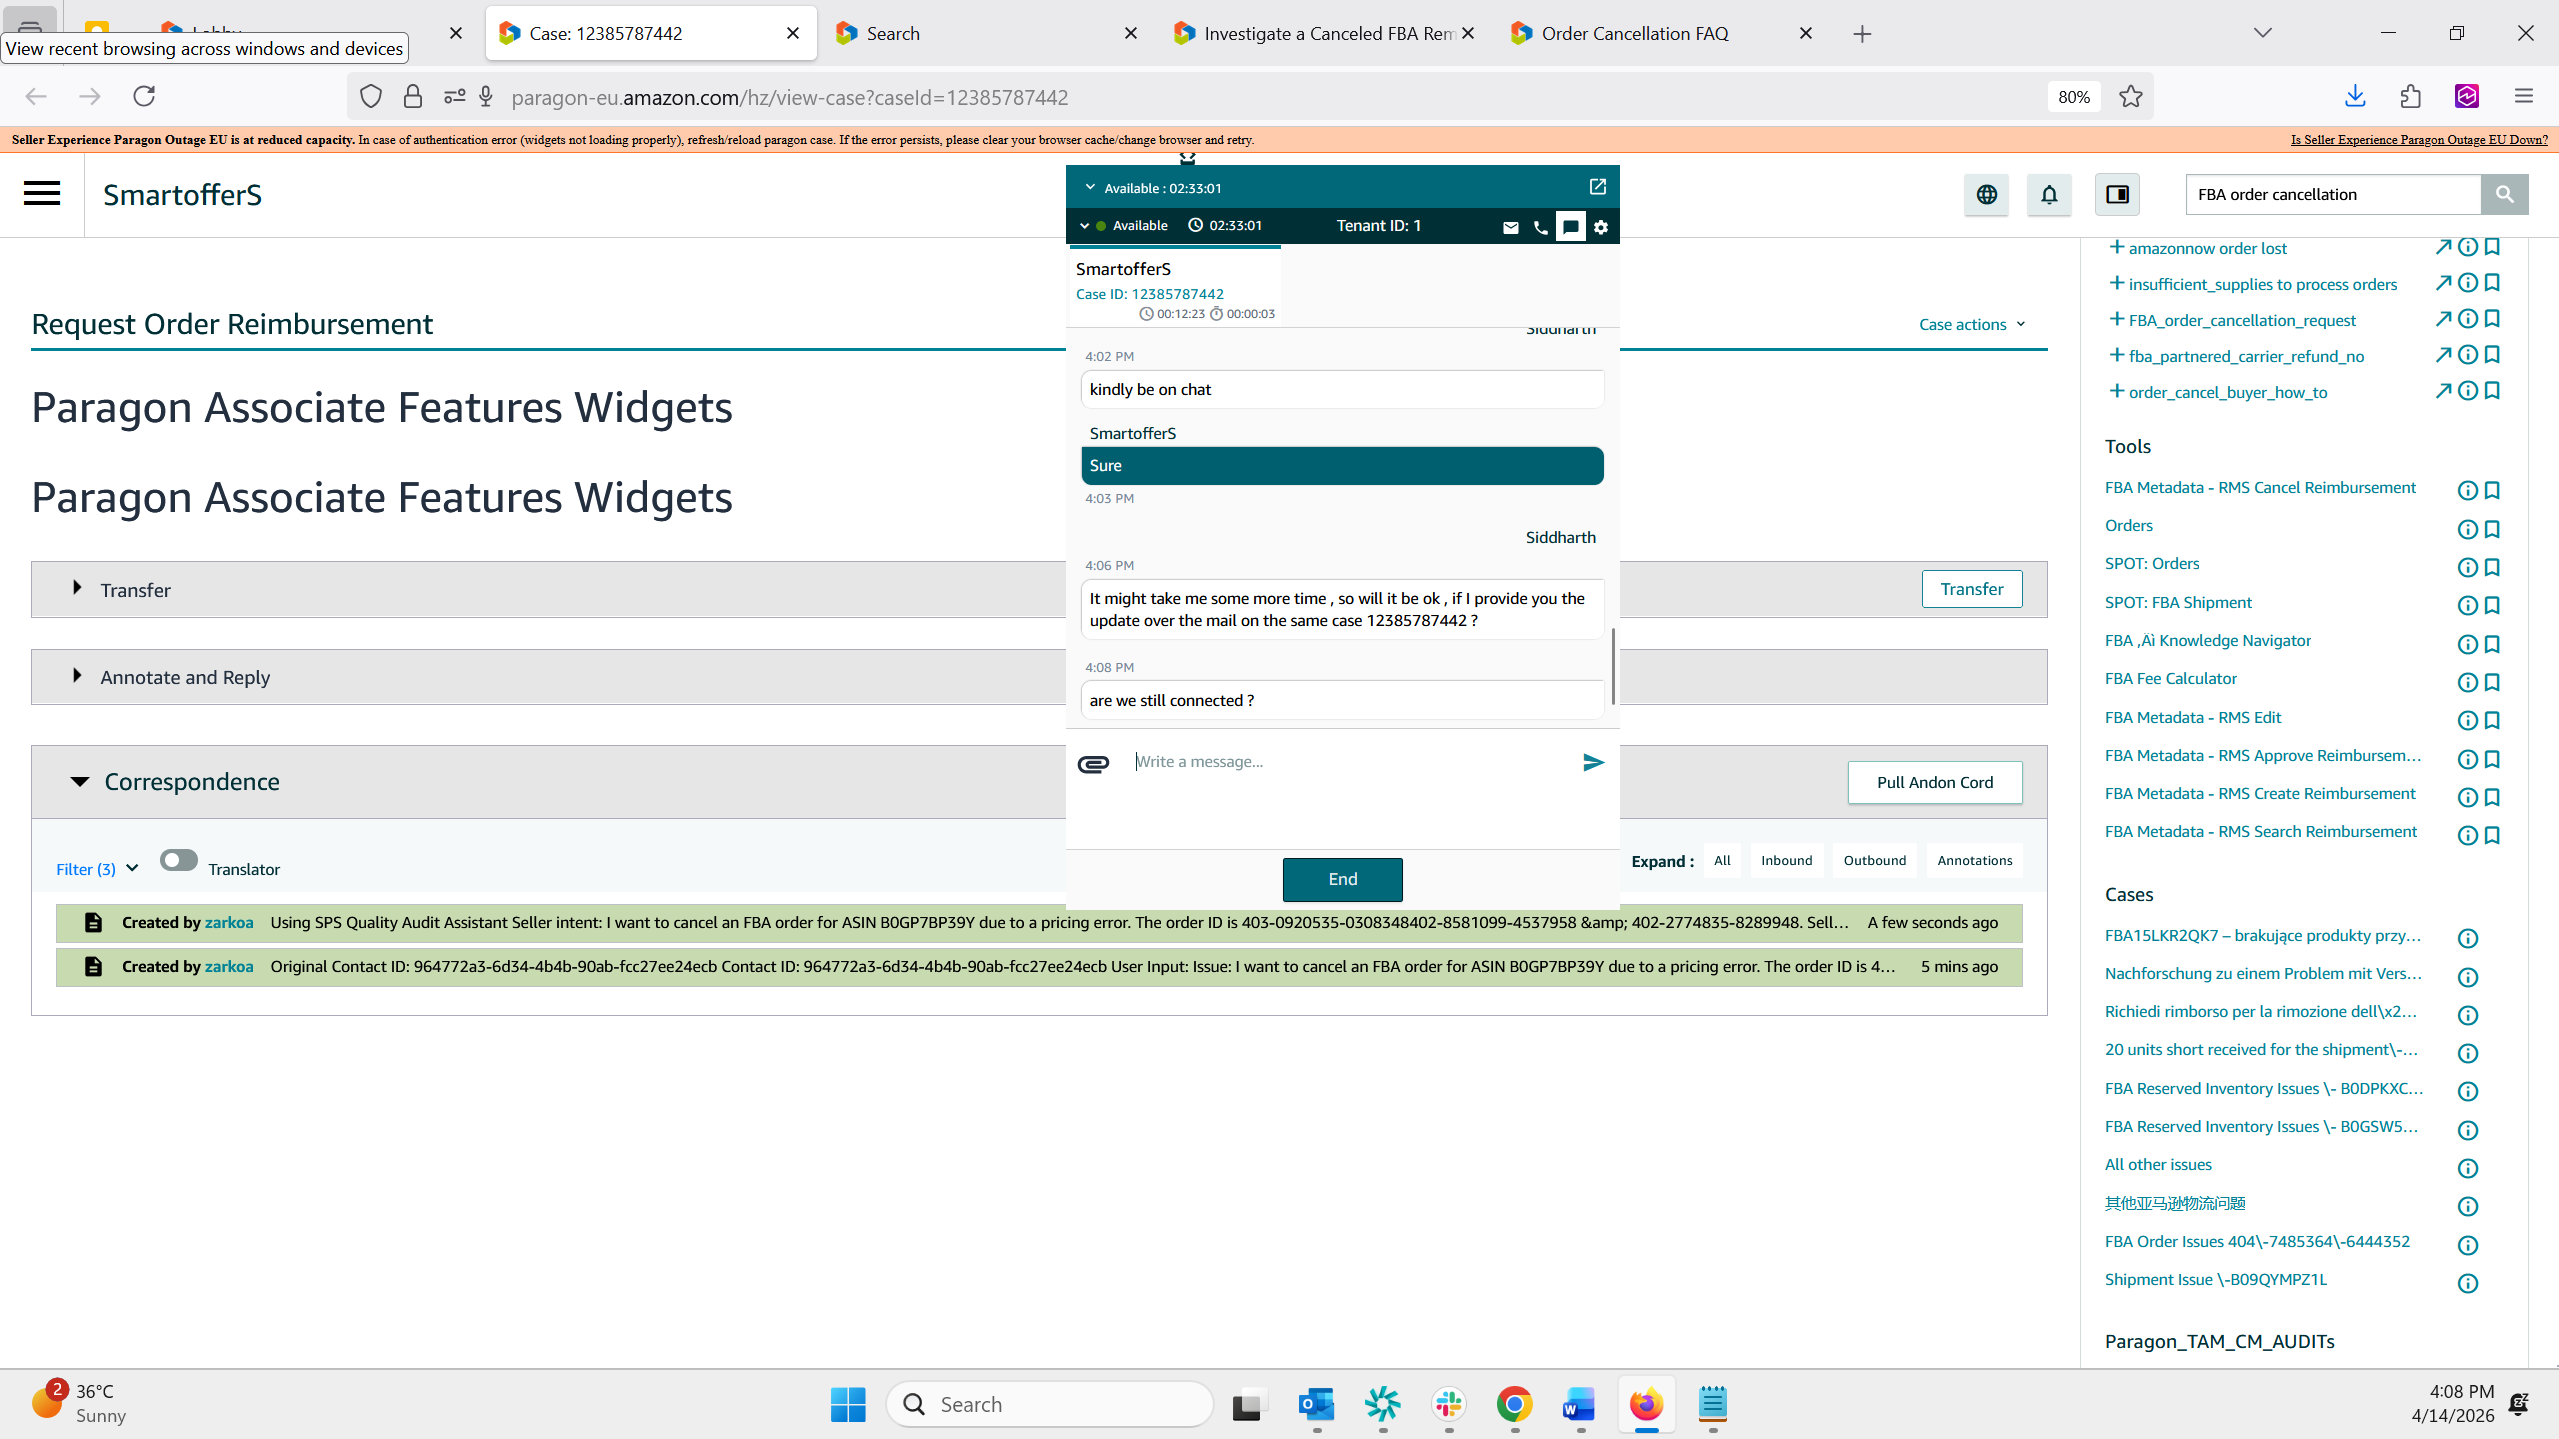
Task: Bookmark the SPOT: Orders tool
Action: [2492, 567]
